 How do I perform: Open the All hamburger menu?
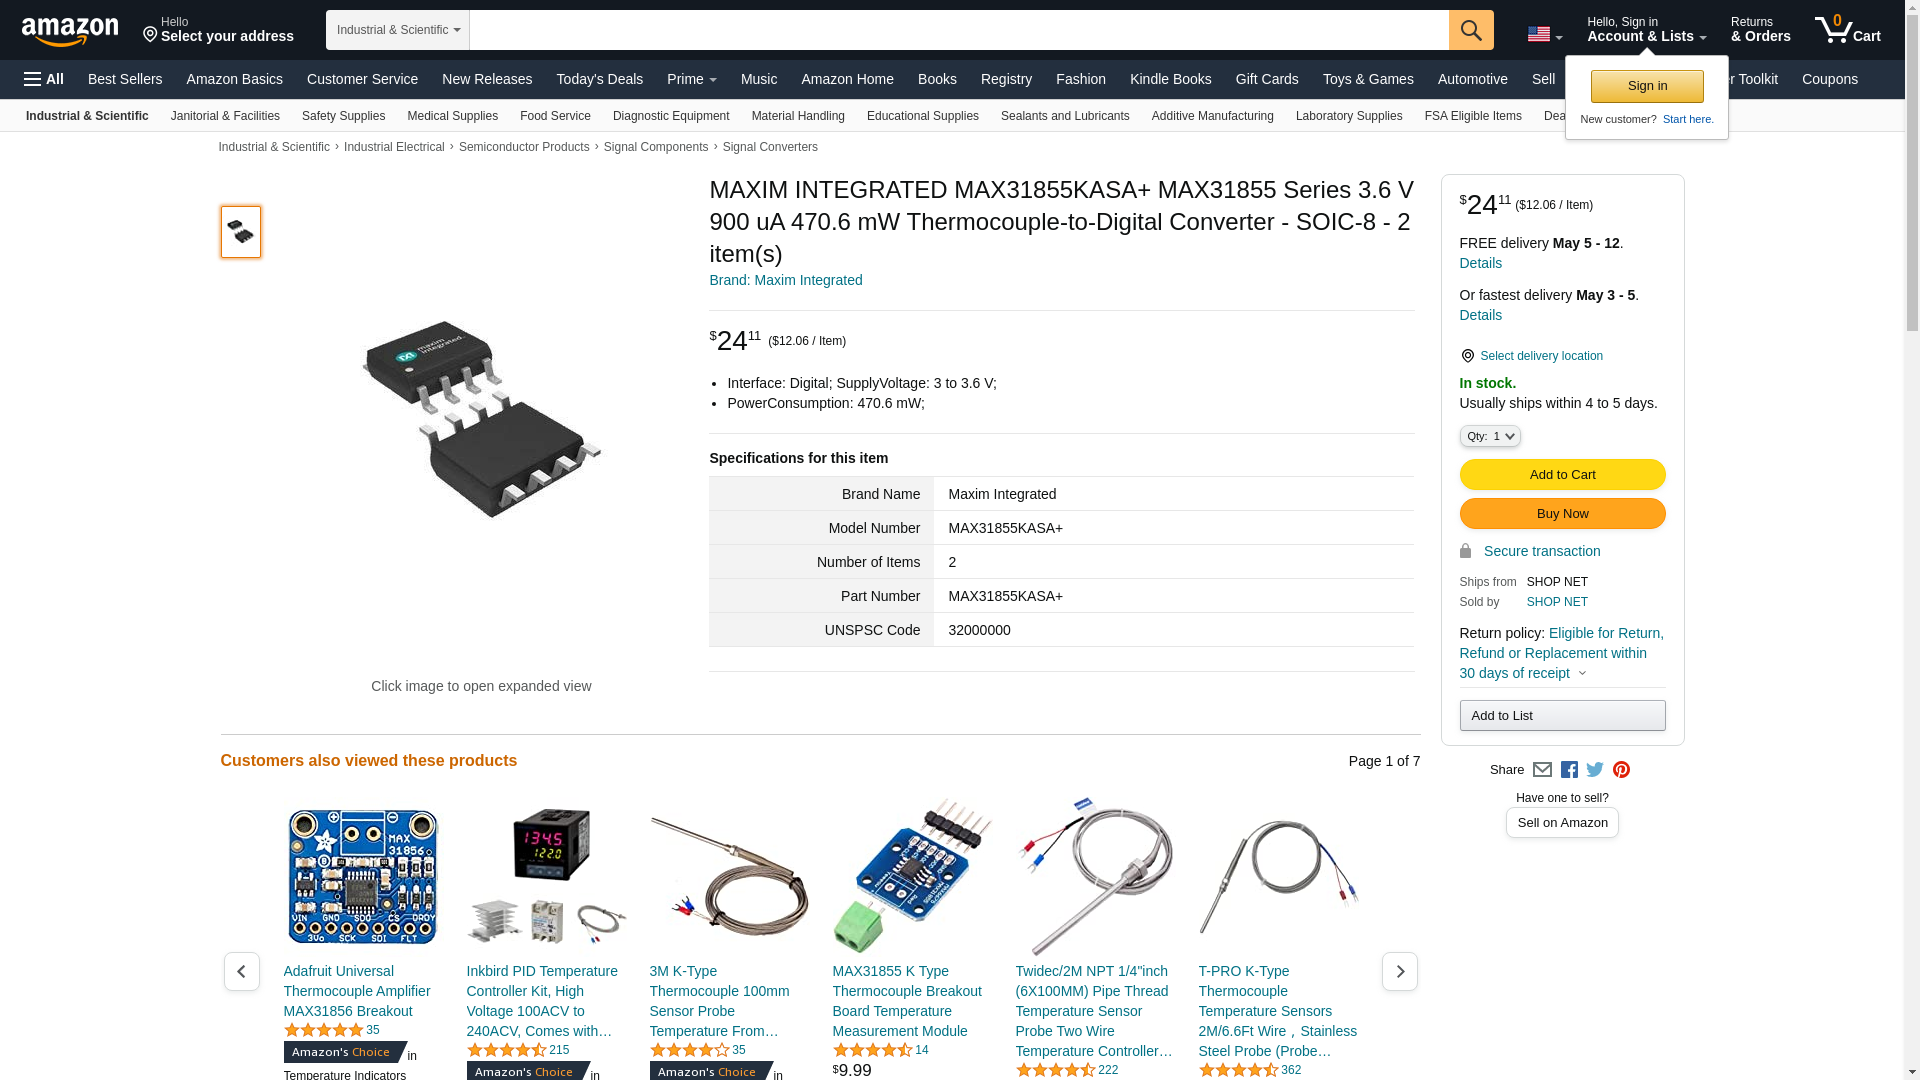tap(44, 79)
